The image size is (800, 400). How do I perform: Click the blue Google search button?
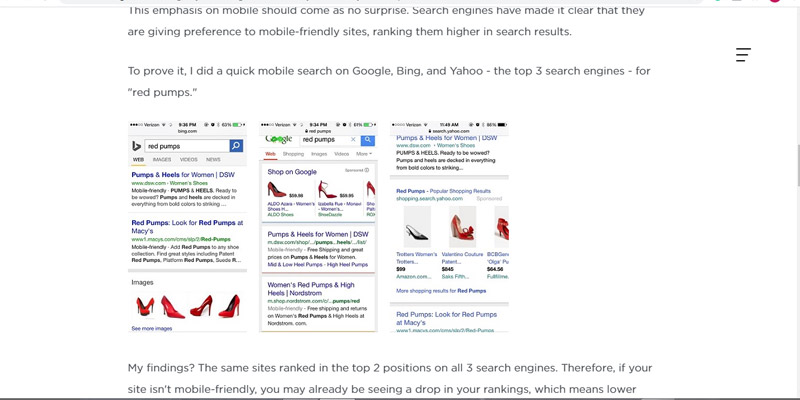(368, 140)
